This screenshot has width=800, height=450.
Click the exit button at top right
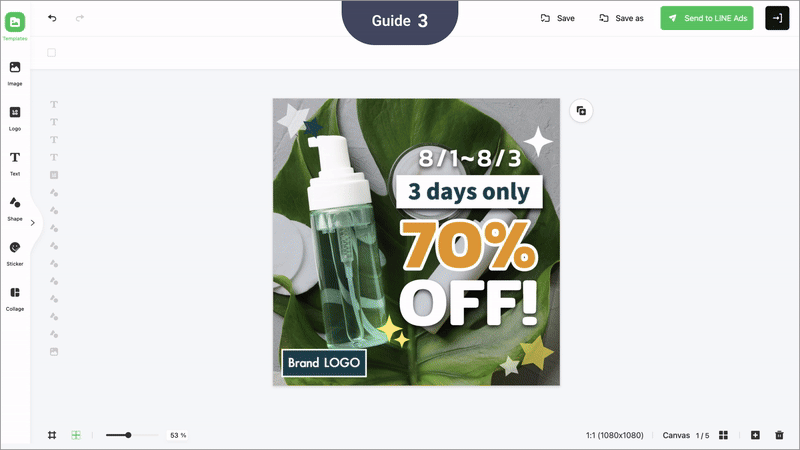[777, 18]
